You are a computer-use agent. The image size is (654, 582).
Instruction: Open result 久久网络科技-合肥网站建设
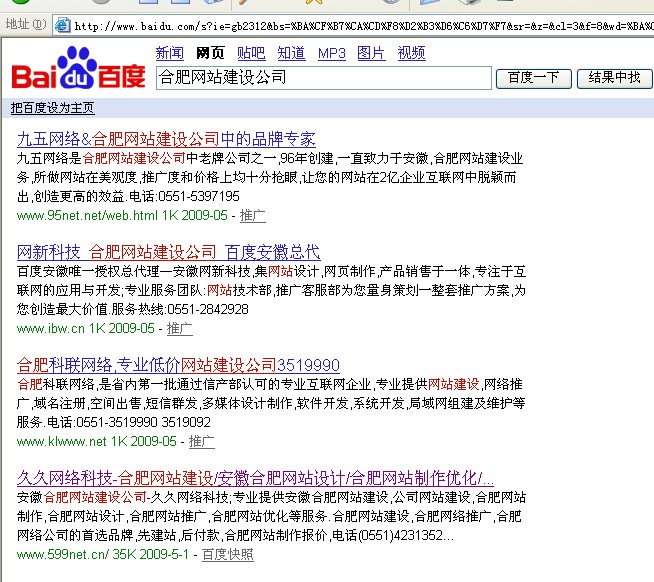pos(255,478)
